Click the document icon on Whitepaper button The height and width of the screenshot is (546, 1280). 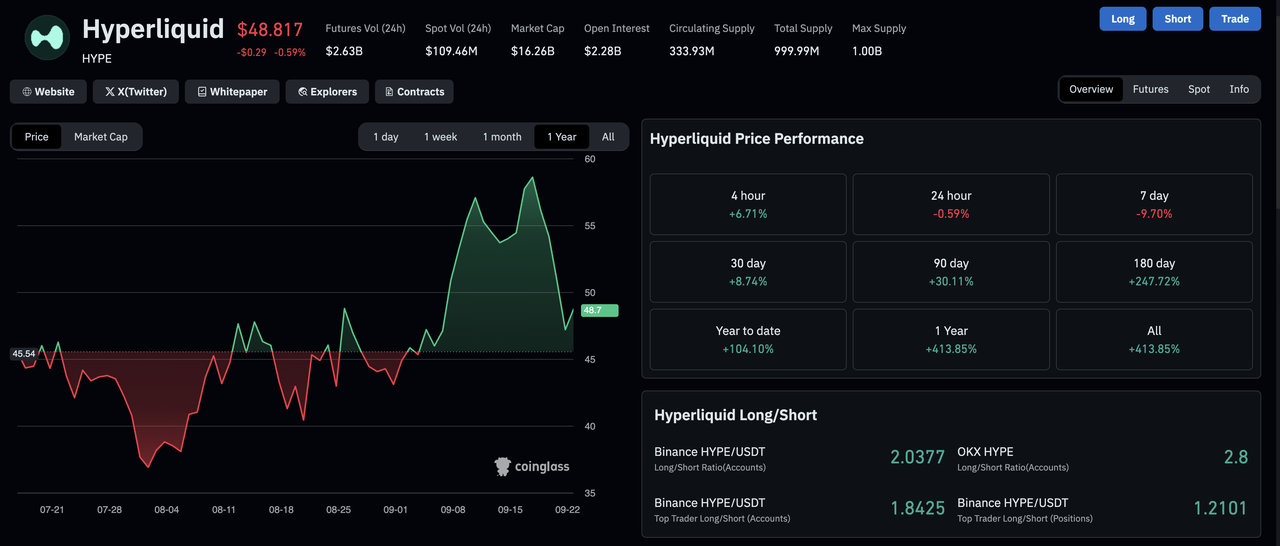[202, 92]
